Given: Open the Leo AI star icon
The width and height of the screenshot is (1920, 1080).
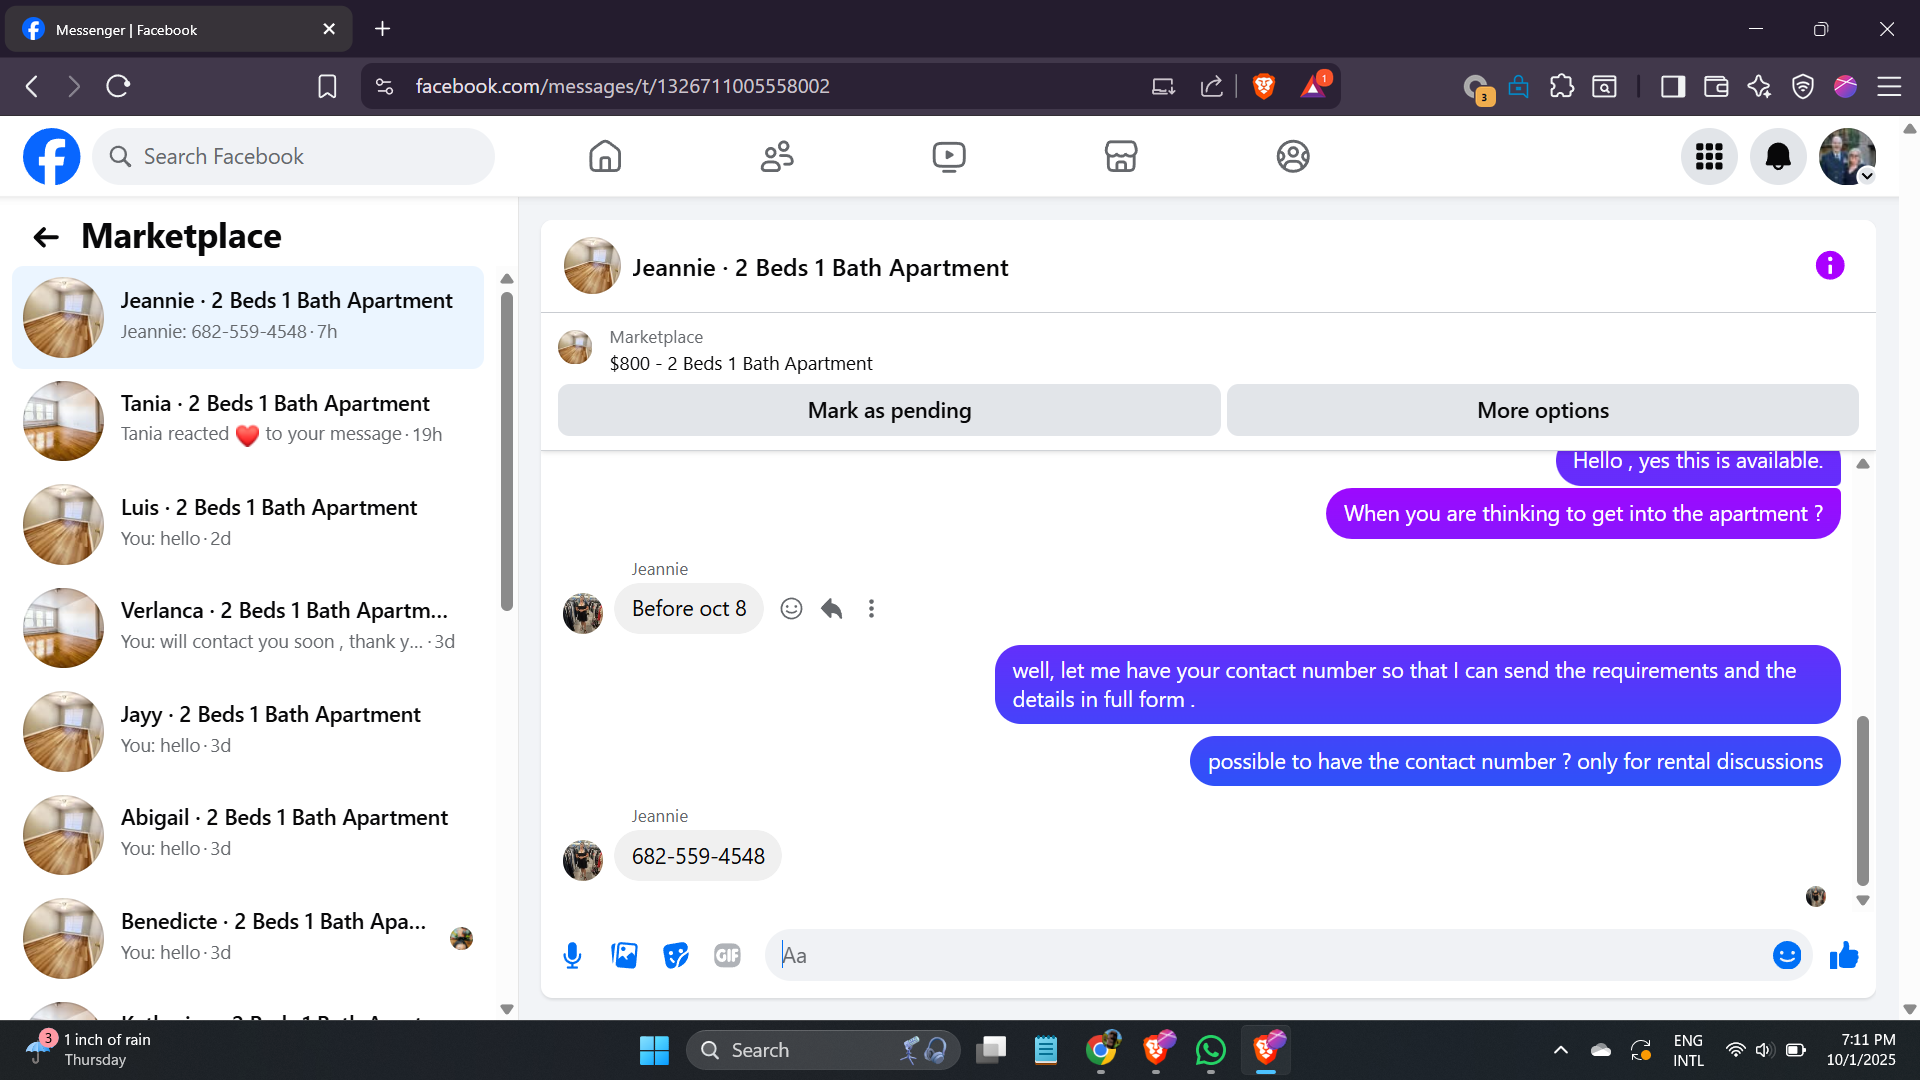Looking at the screenshot, I should (x=1759, y=86).
